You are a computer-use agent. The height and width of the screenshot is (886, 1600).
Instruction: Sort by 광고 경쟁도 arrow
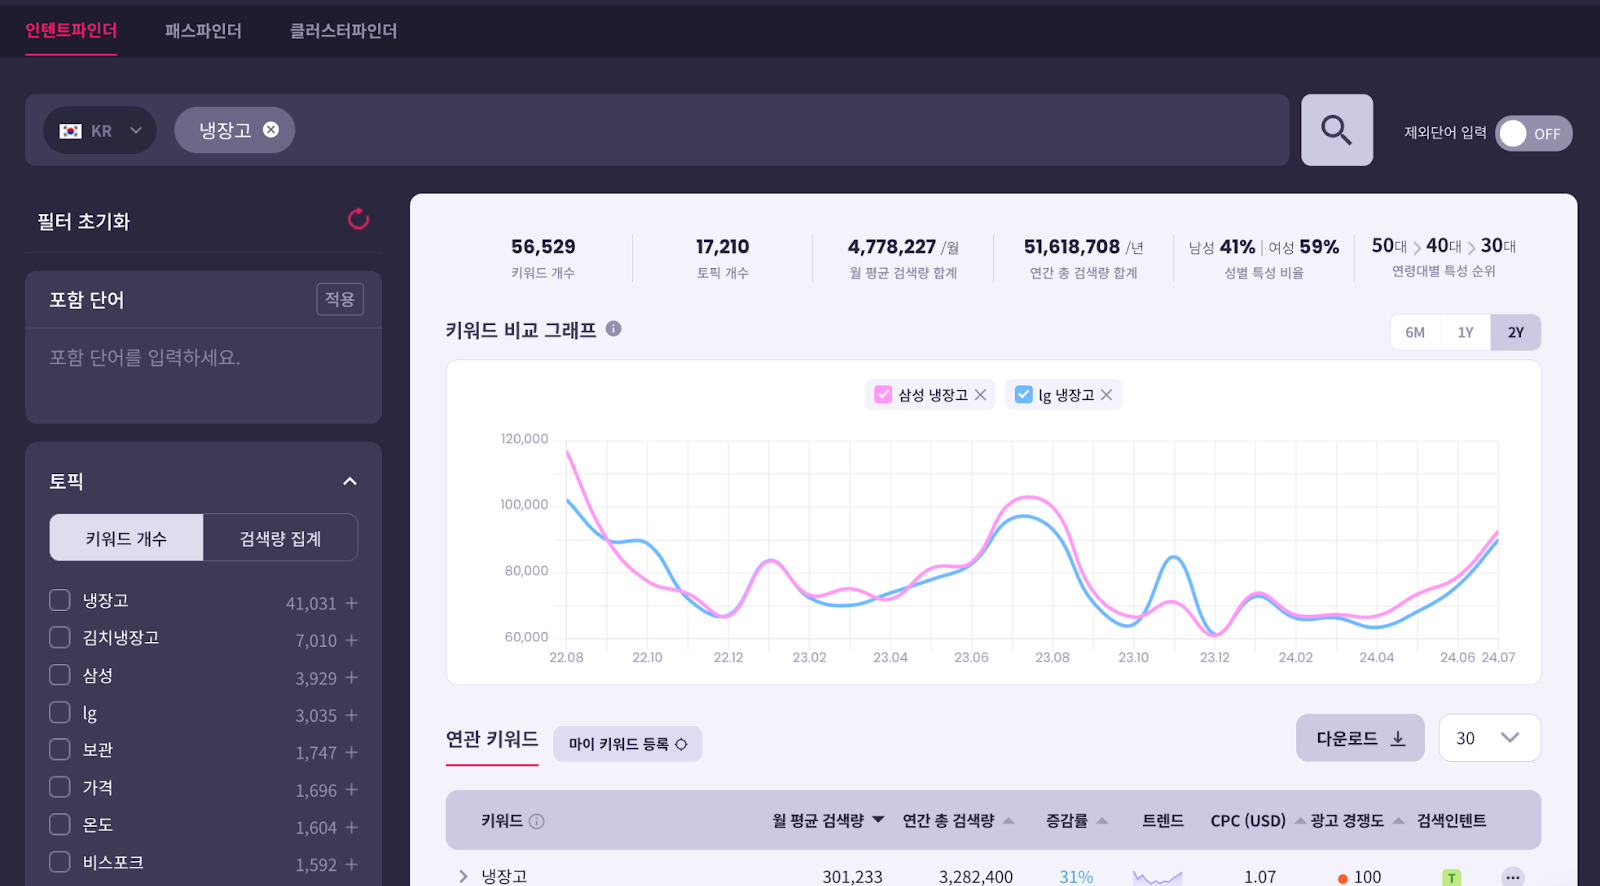[x=1398, y=821]
